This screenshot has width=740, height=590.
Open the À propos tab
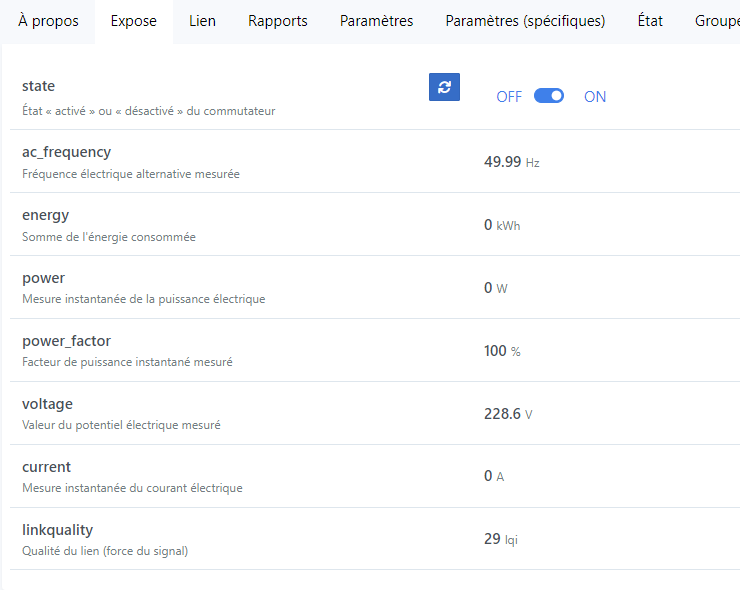48,21
